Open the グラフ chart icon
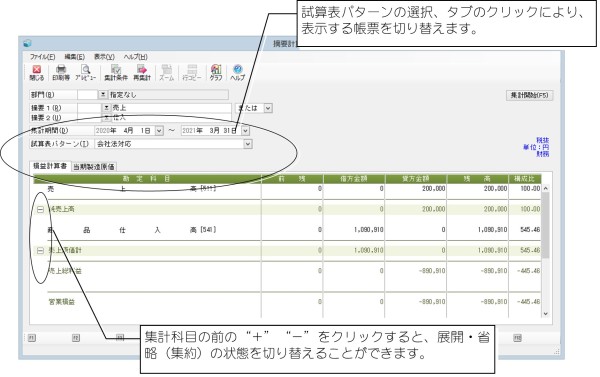600x377 pixels. (x=216, y=73)
